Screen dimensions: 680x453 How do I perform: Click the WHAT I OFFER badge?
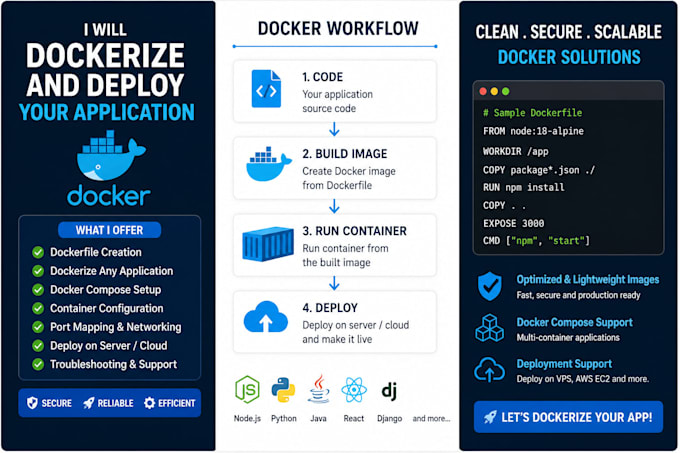pos(109,230)
